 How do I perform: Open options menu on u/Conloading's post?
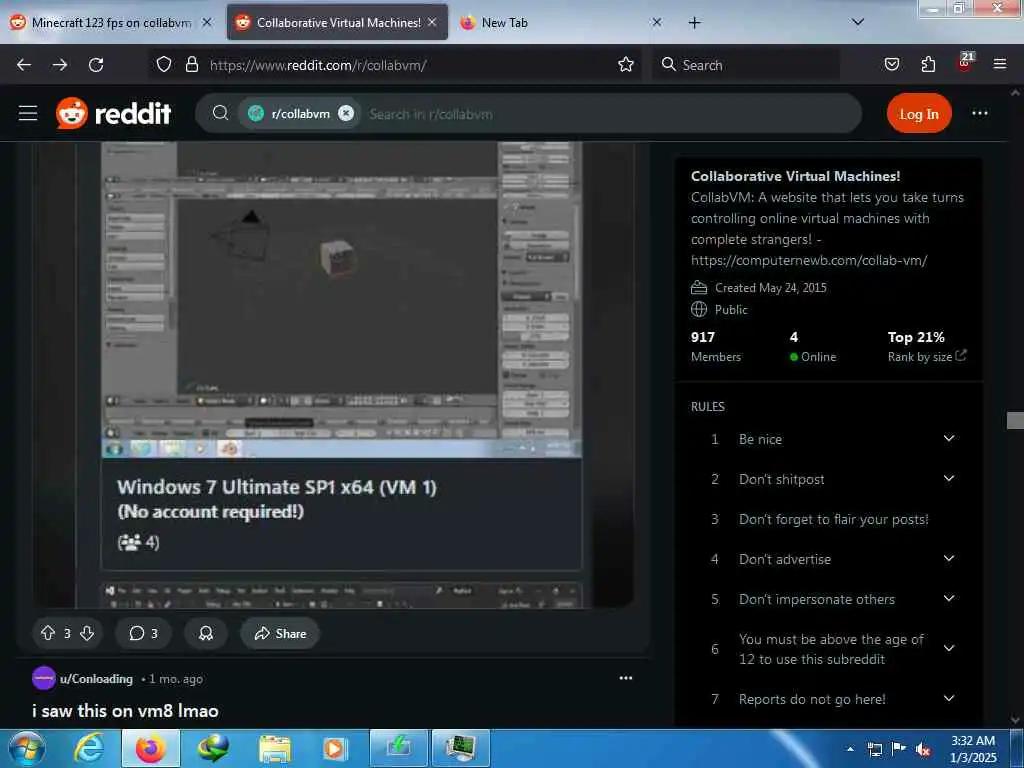click(x=626, y=679)
